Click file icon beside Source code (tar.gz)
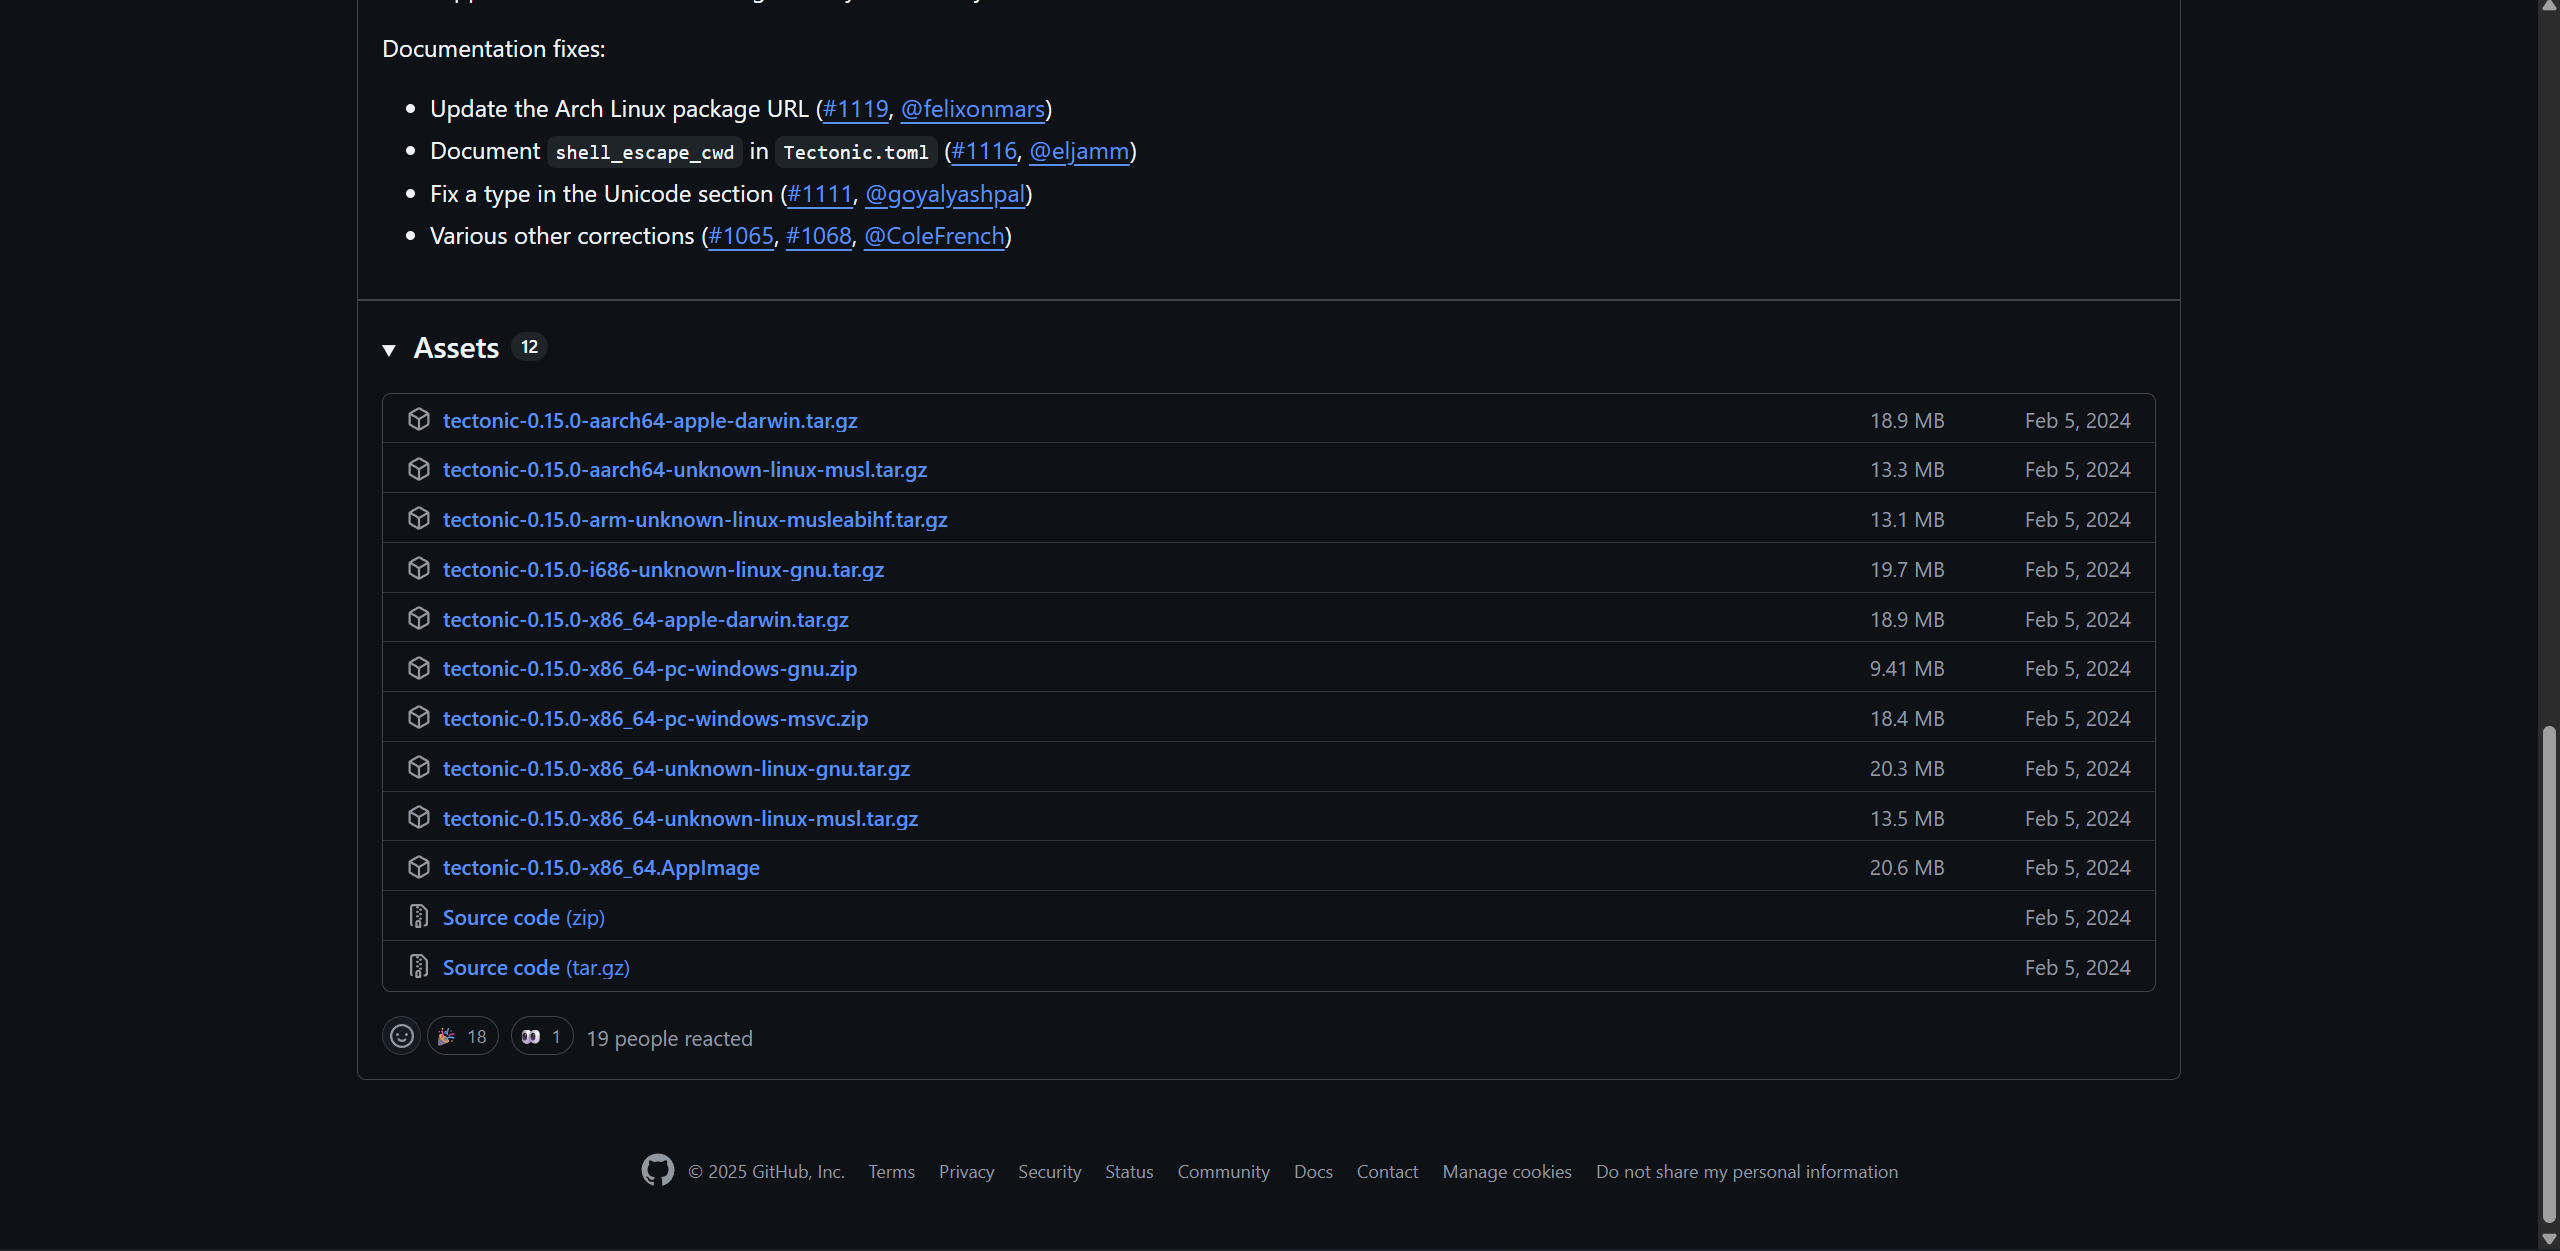The image size is (2560, 1251). click(419, 966)
